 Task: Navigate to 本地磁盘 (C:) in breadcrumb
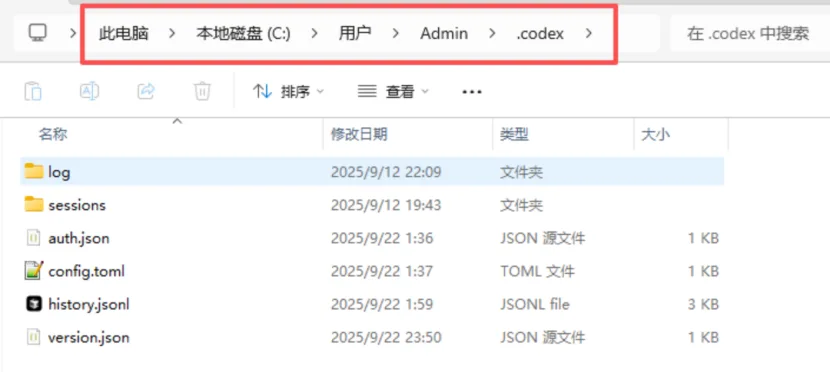click(243, 33)
